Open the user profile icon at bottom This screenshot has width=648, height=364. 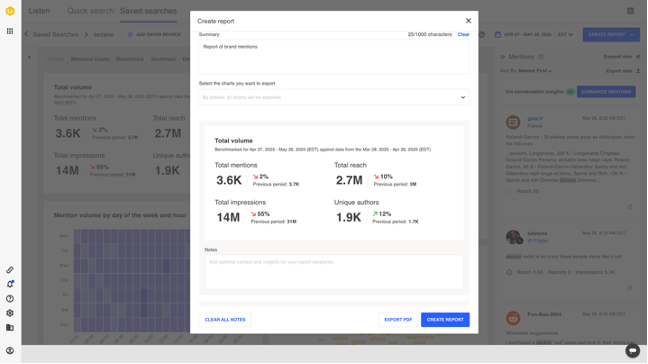click(x=10, y=350)
